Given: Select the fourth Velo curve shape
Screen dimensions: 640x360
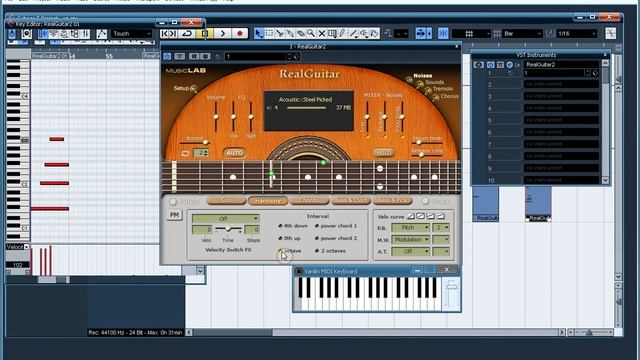Looking at the screenshot, I should [x=440, y=216].
